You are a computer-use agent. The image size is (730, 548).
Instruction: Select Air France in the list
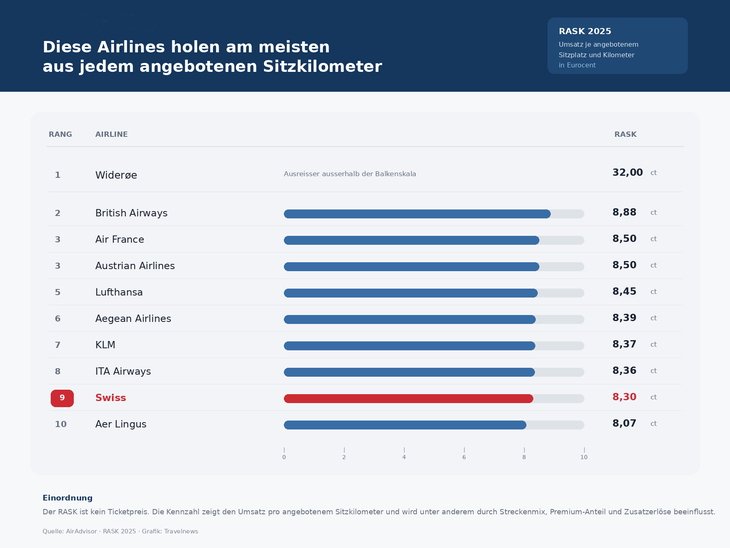pos(120,239)
